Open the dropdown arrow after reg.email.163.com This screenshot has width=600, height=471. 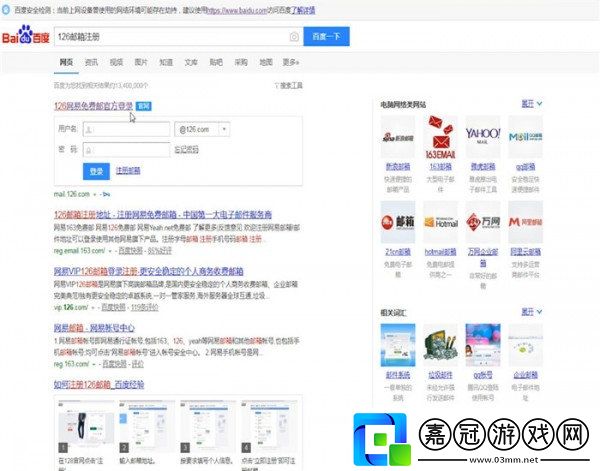(110, 251)
